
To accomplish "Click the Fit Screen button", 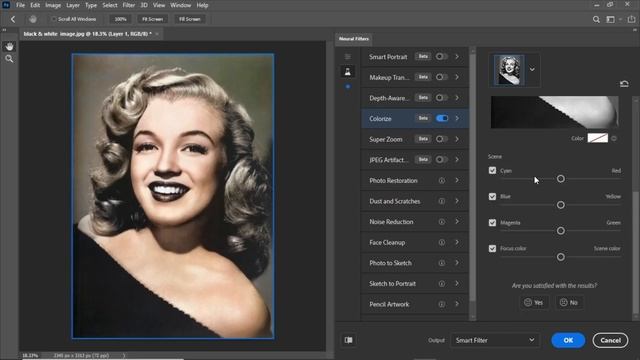I will 153,19.
